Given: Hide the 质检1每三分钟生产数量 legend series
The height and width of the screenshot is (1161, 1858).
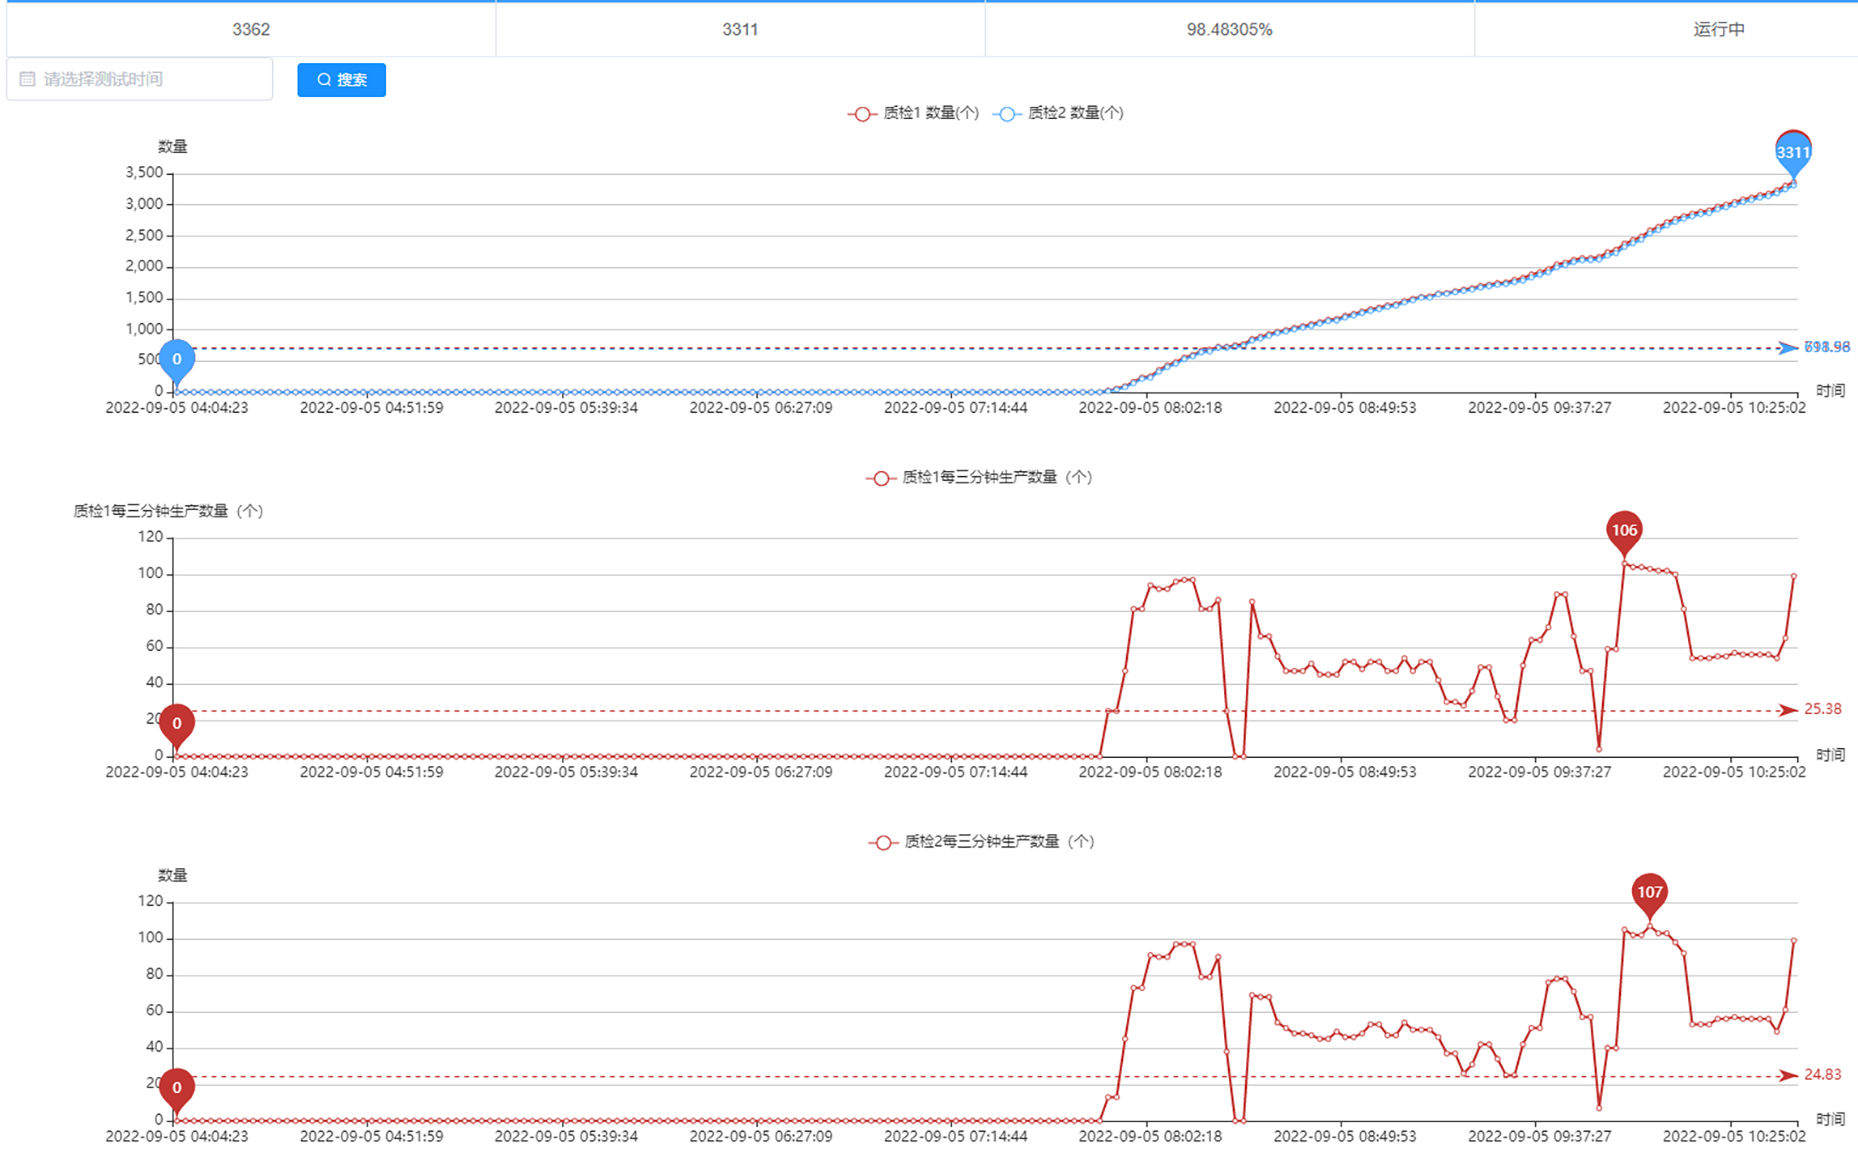Looking at the screenshot, I should click(979, 477).
